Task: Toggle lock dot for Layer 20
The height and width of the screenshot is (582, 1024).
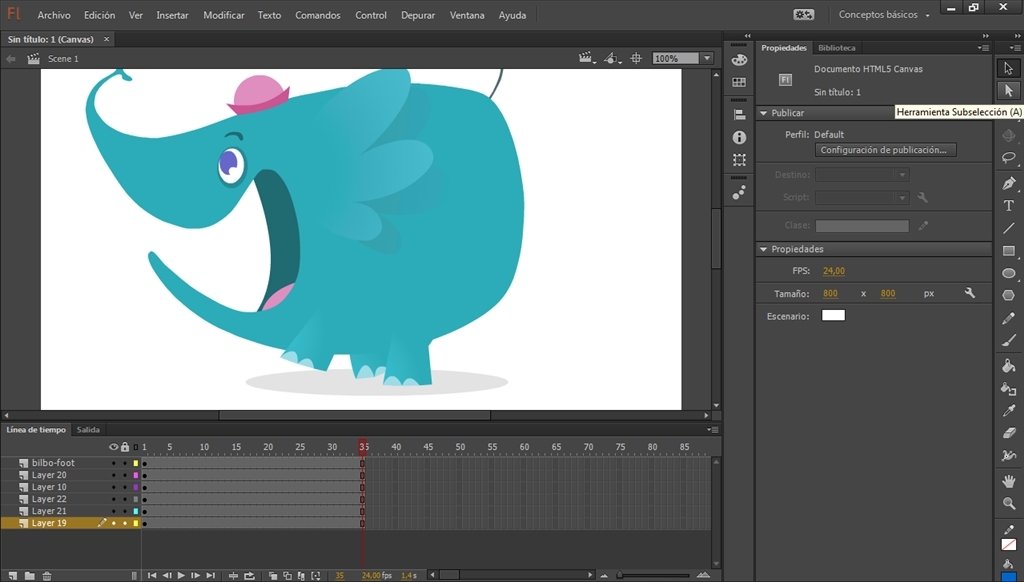Action: [125, 476]
